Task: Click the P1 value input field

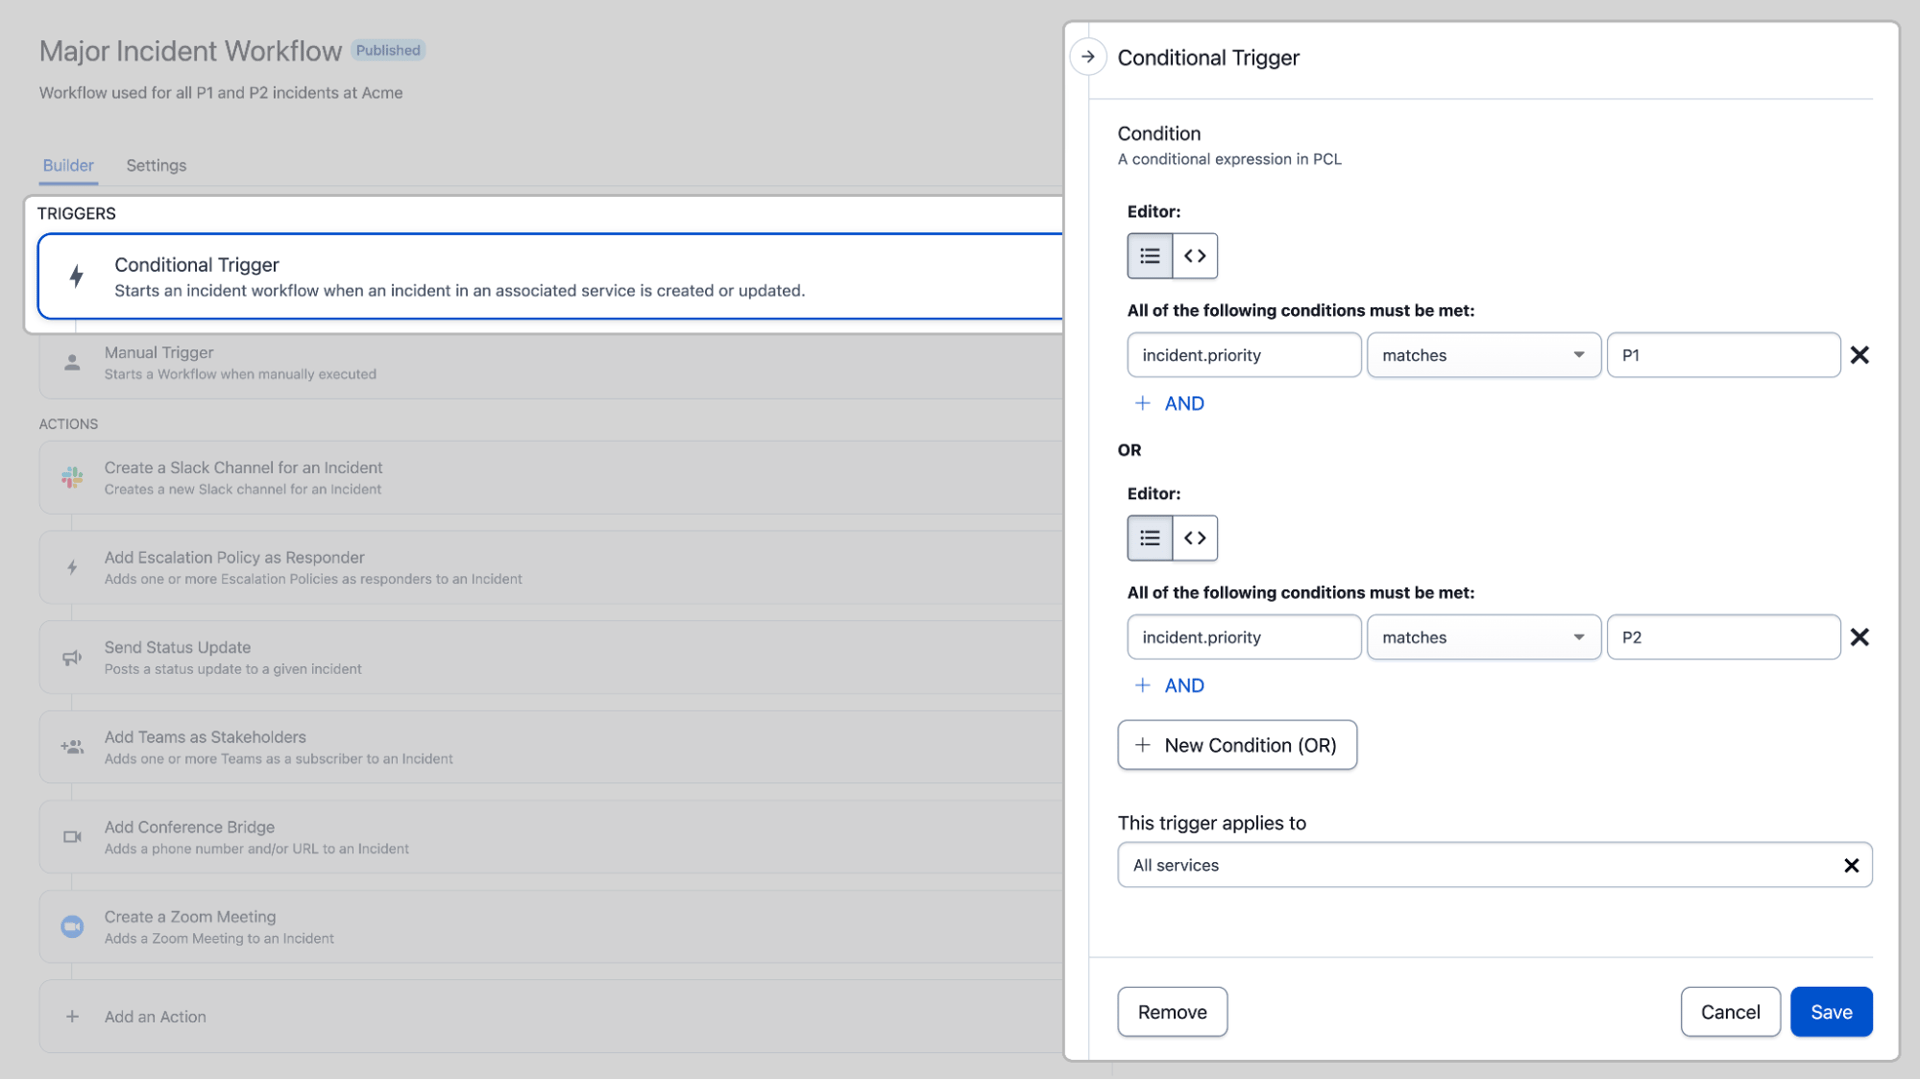Action: point(1722,355)
